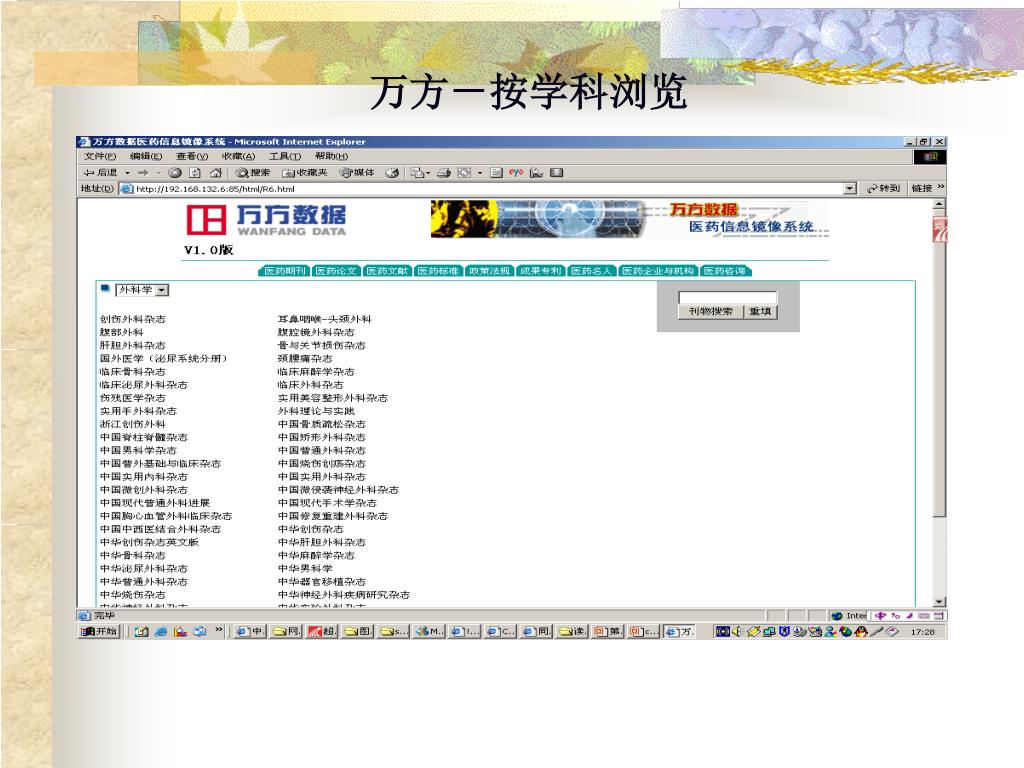1024x768 pixels.
Task: Select the 医药标准 tab
Action: (438, 271)
